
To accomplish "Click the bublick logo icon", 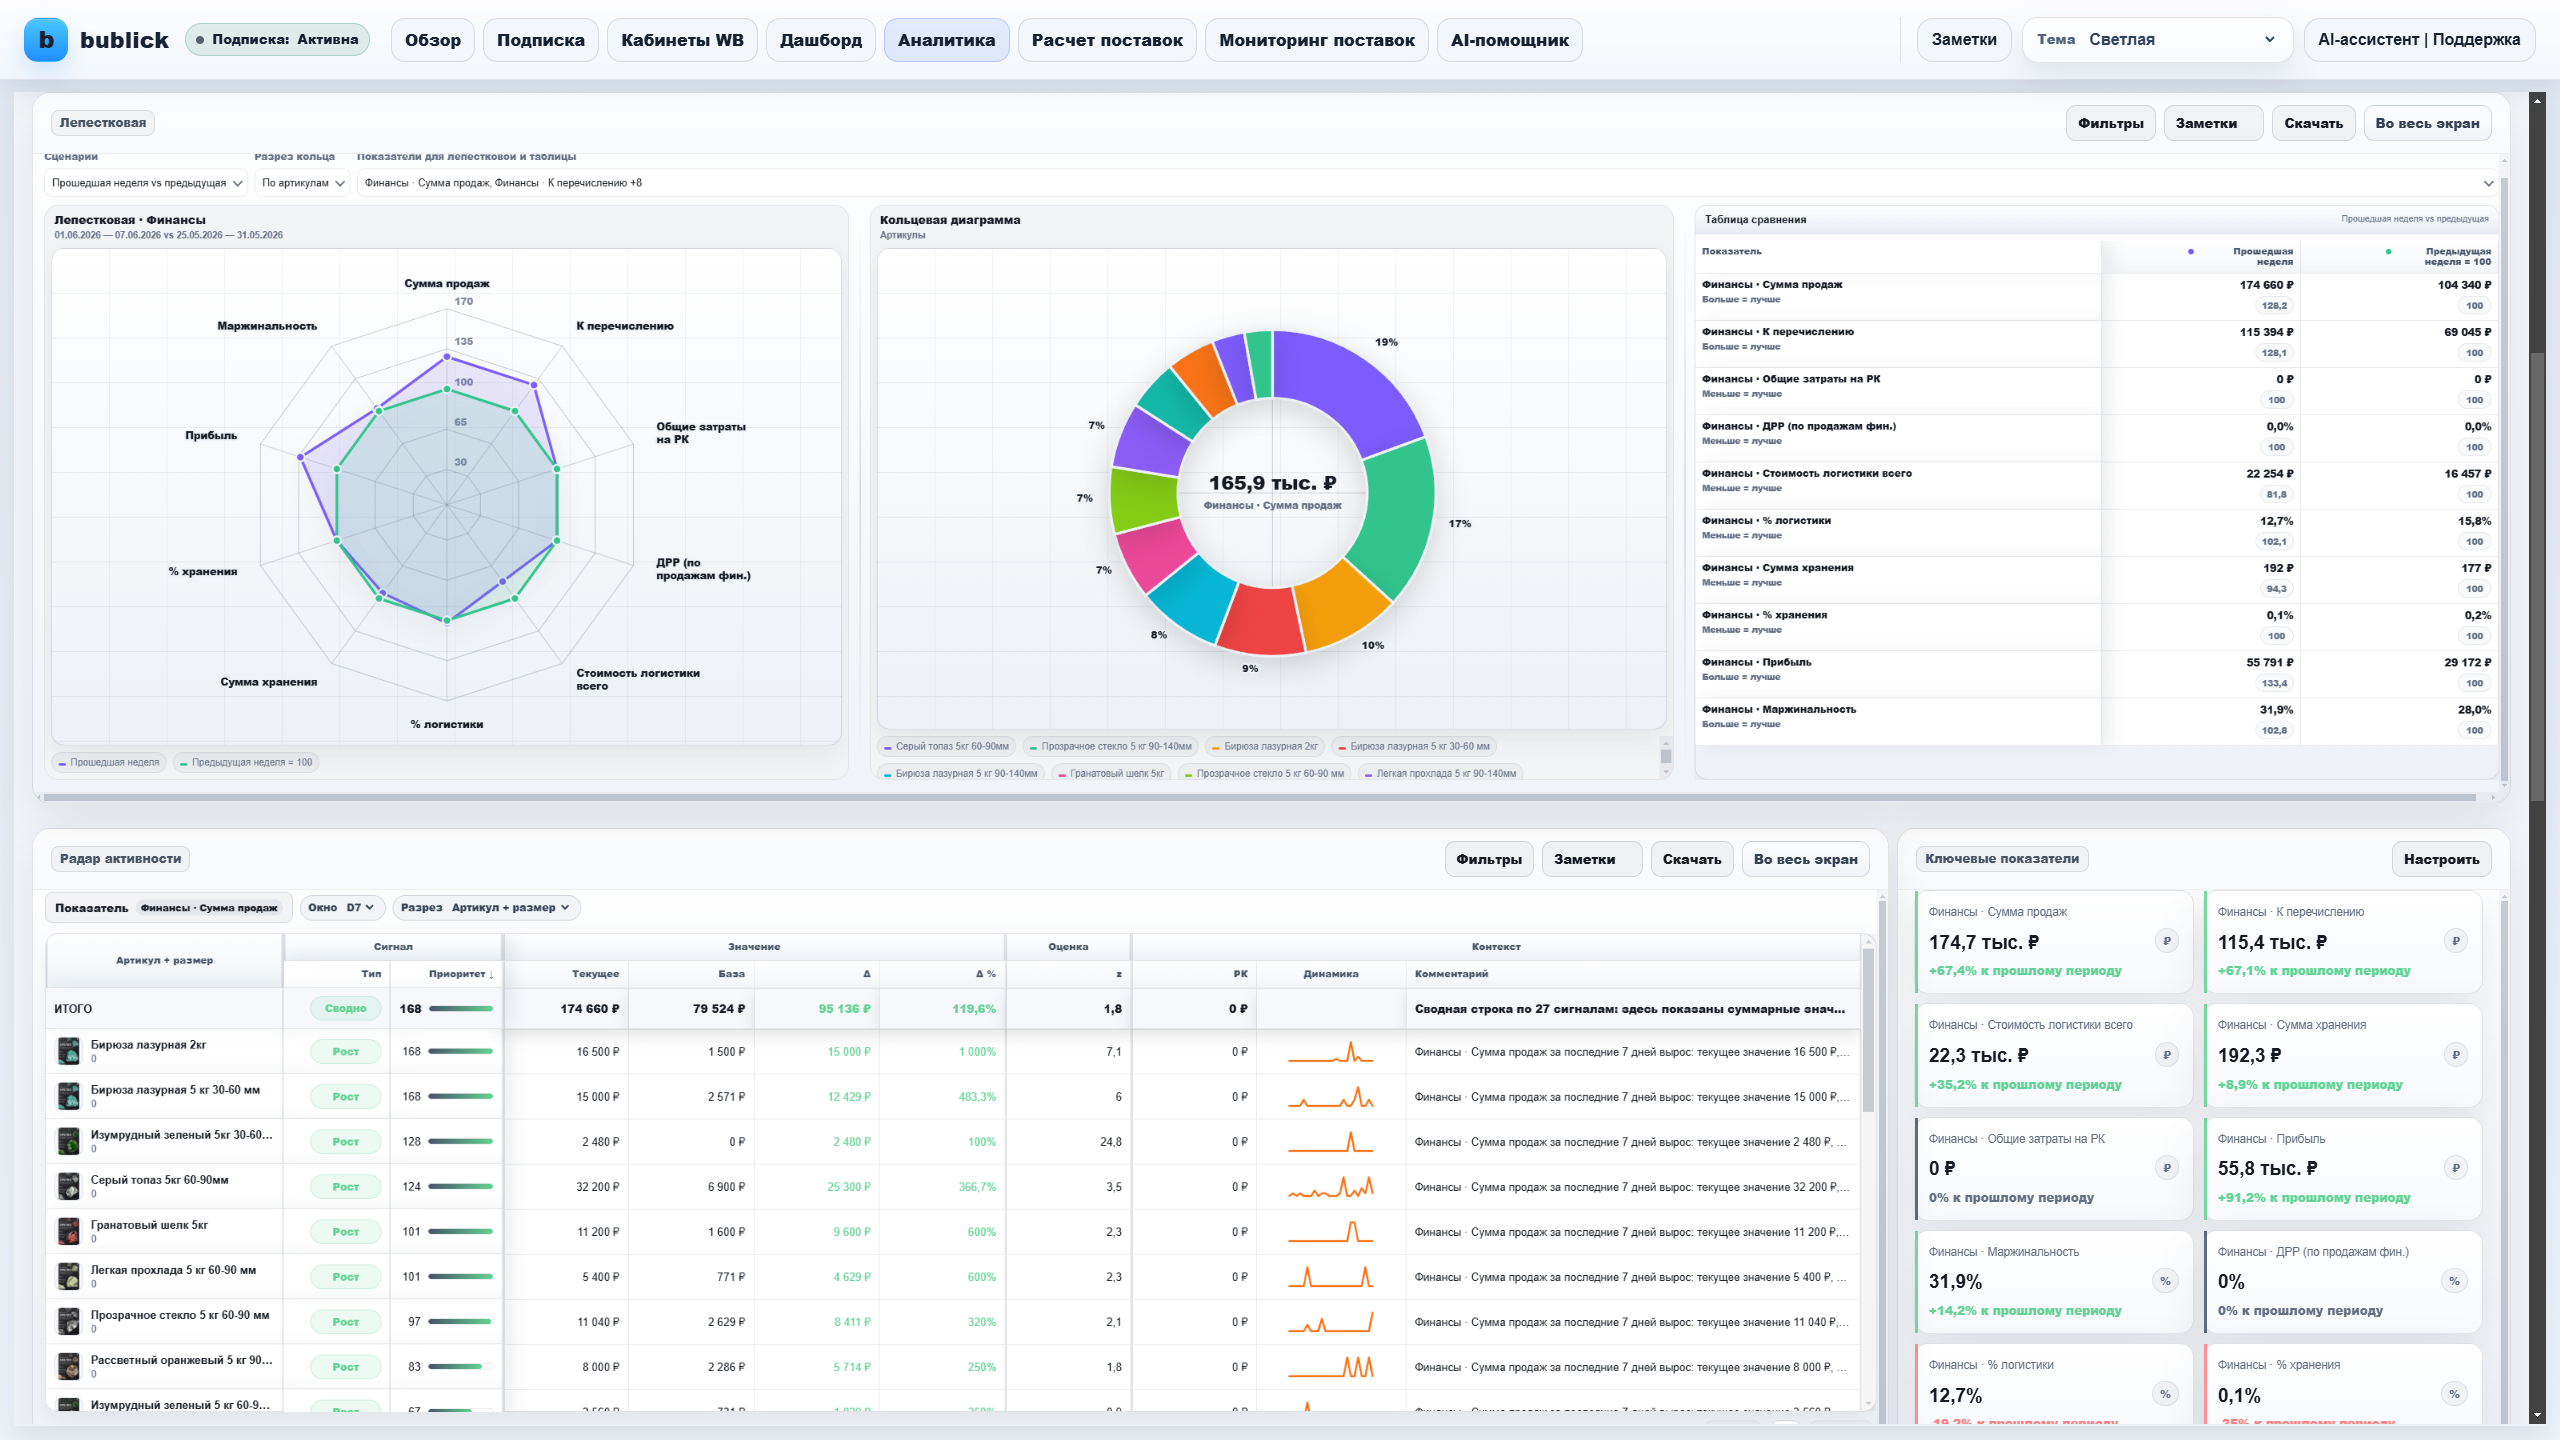I will (x=46, y=40).
